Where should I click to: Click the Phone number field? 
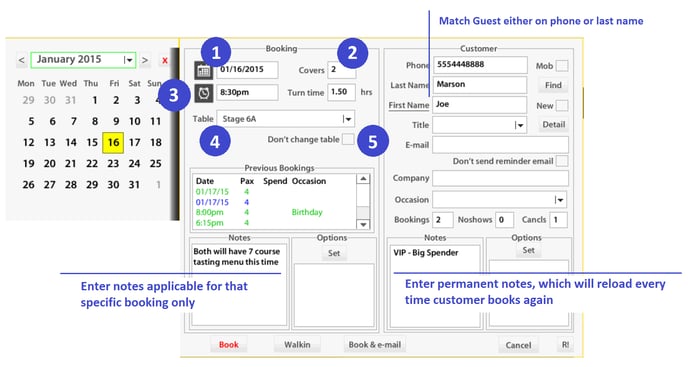pos(480,65)
